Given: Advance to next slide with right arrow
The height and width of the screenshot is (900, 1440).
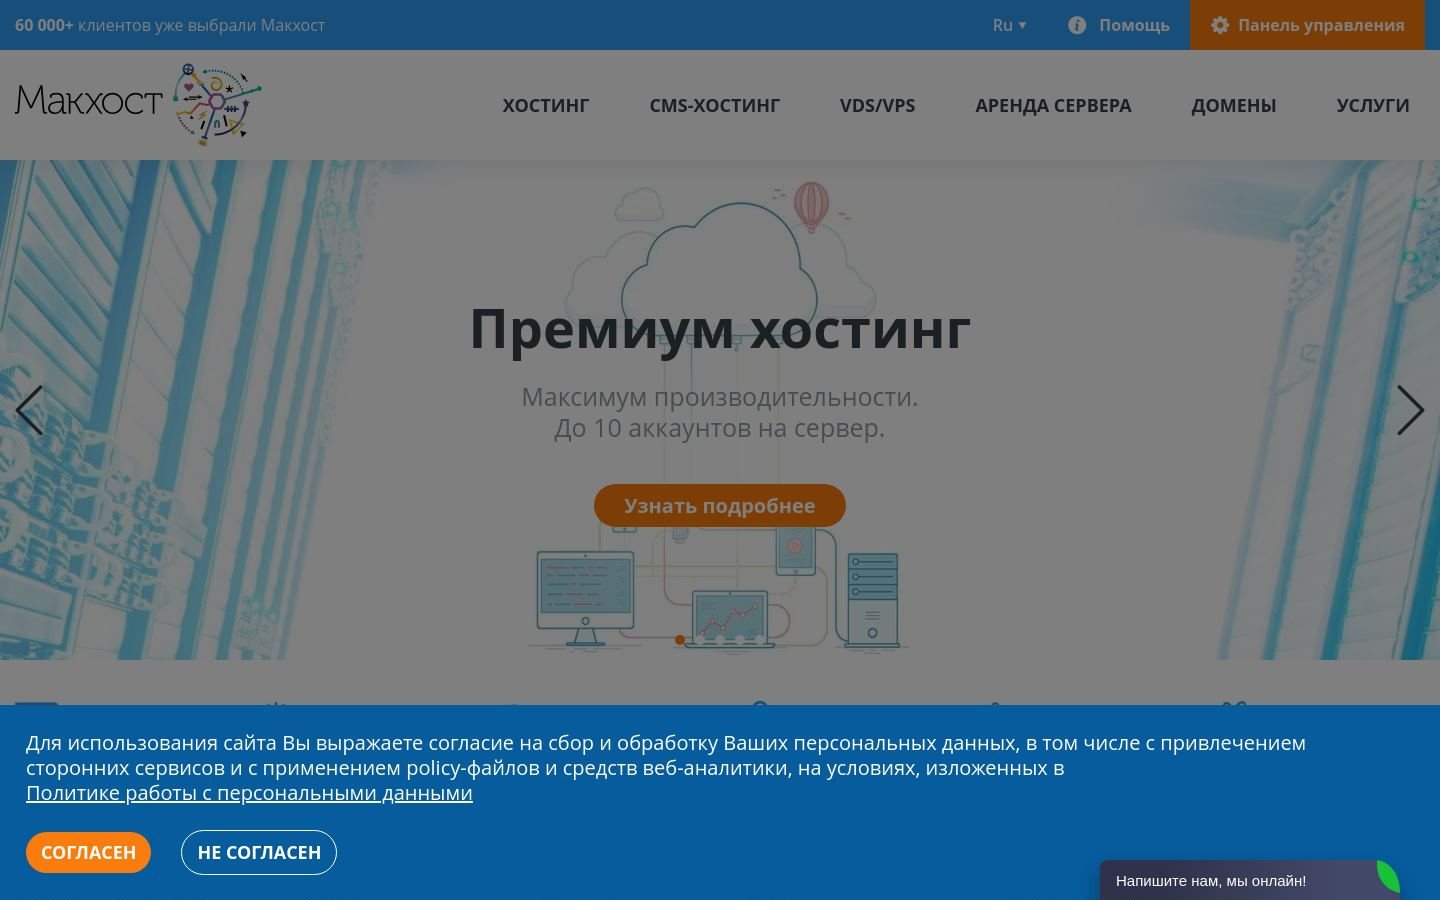Looking at the screenshot, I should pyautogui.click(x=1410, y=410).
